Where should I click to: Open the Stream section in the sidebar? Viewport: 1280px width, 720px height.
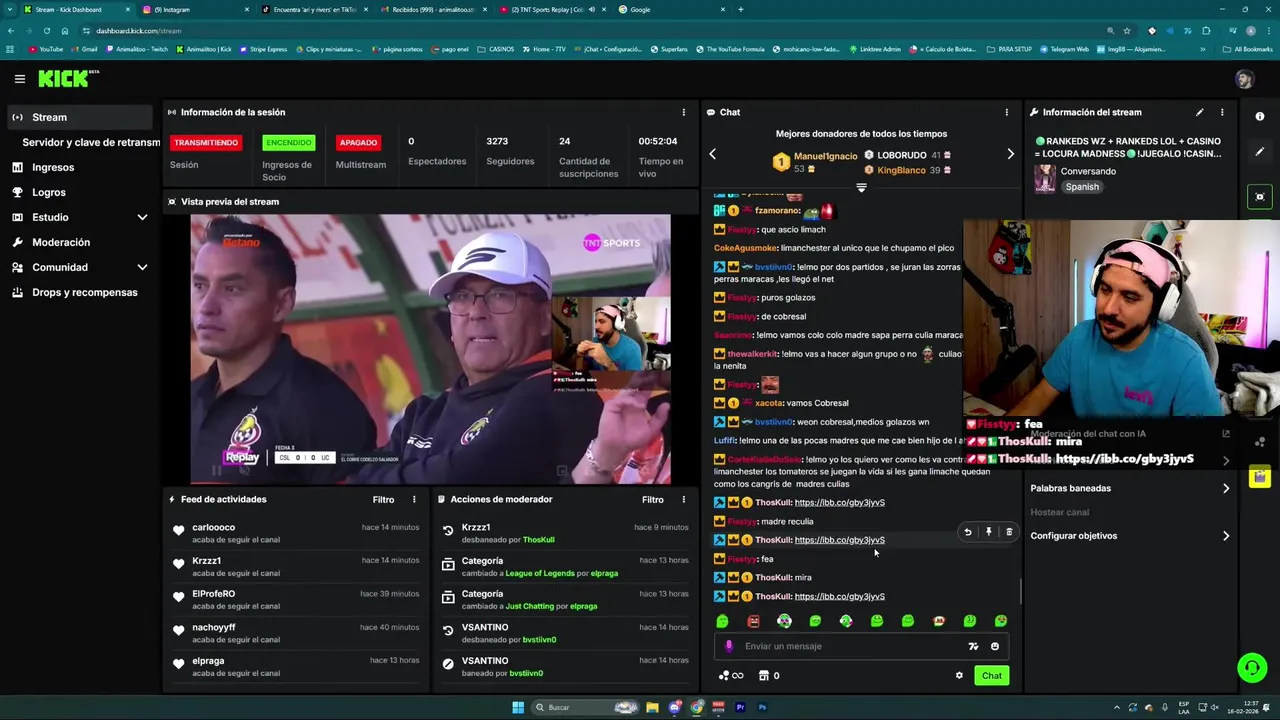[80, 117]
